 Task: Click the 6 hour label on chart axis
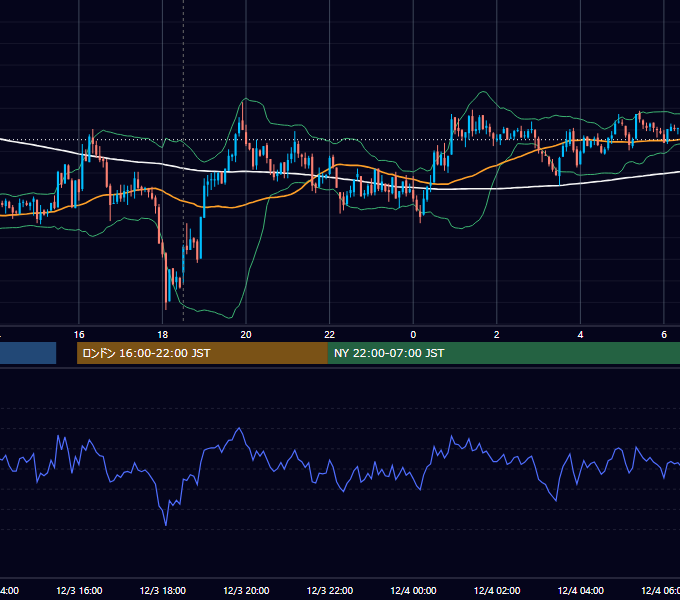coord(664,335)
